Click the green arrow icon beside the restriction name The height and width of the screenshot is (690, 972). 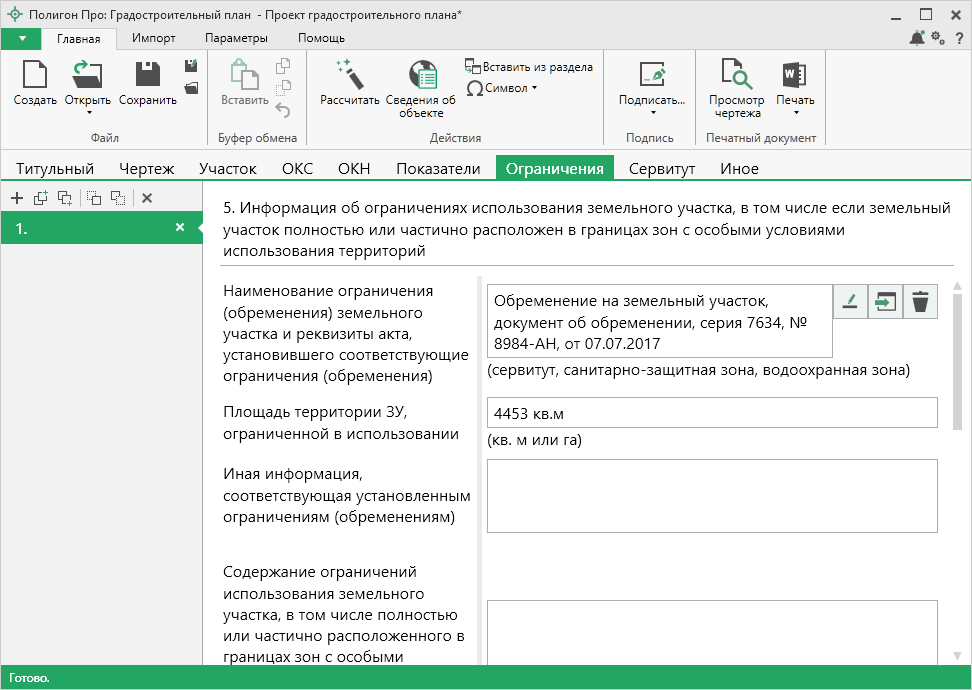click(885, 302)
